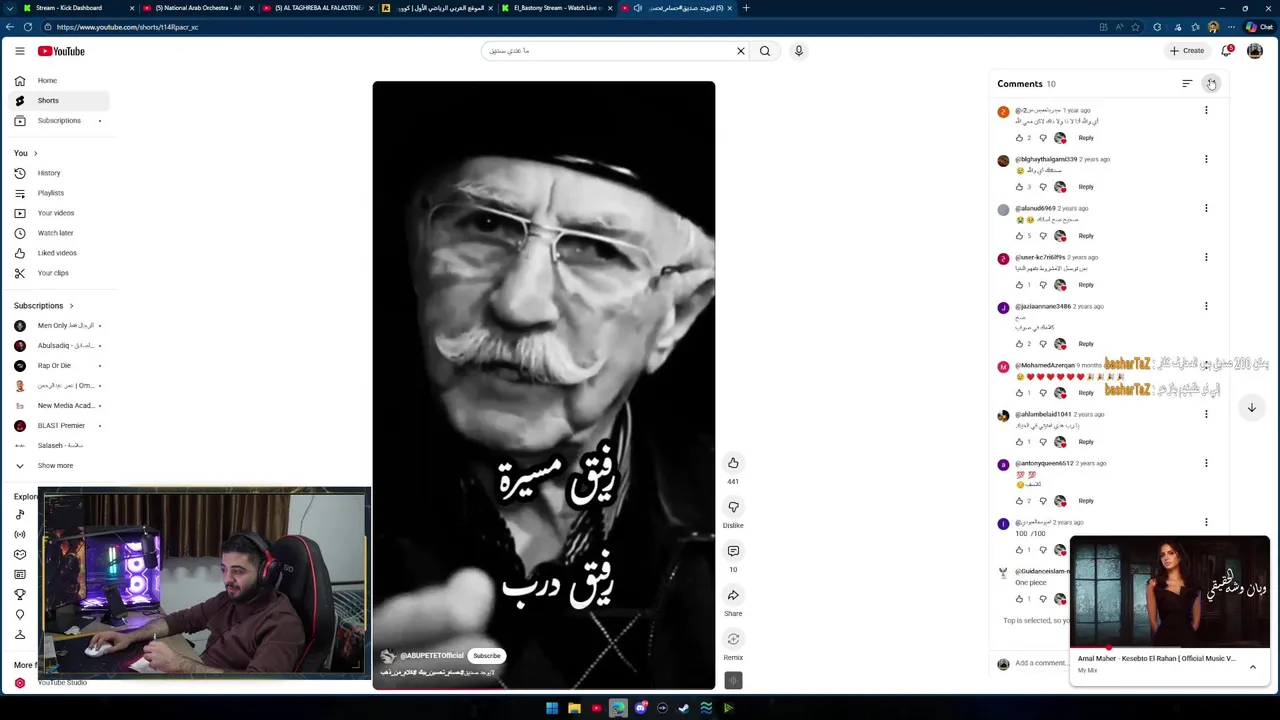This screenshot has height=720, width=1280.
Task: Open @MohamedAzerqan's channel link
Action: [1044, 366]
